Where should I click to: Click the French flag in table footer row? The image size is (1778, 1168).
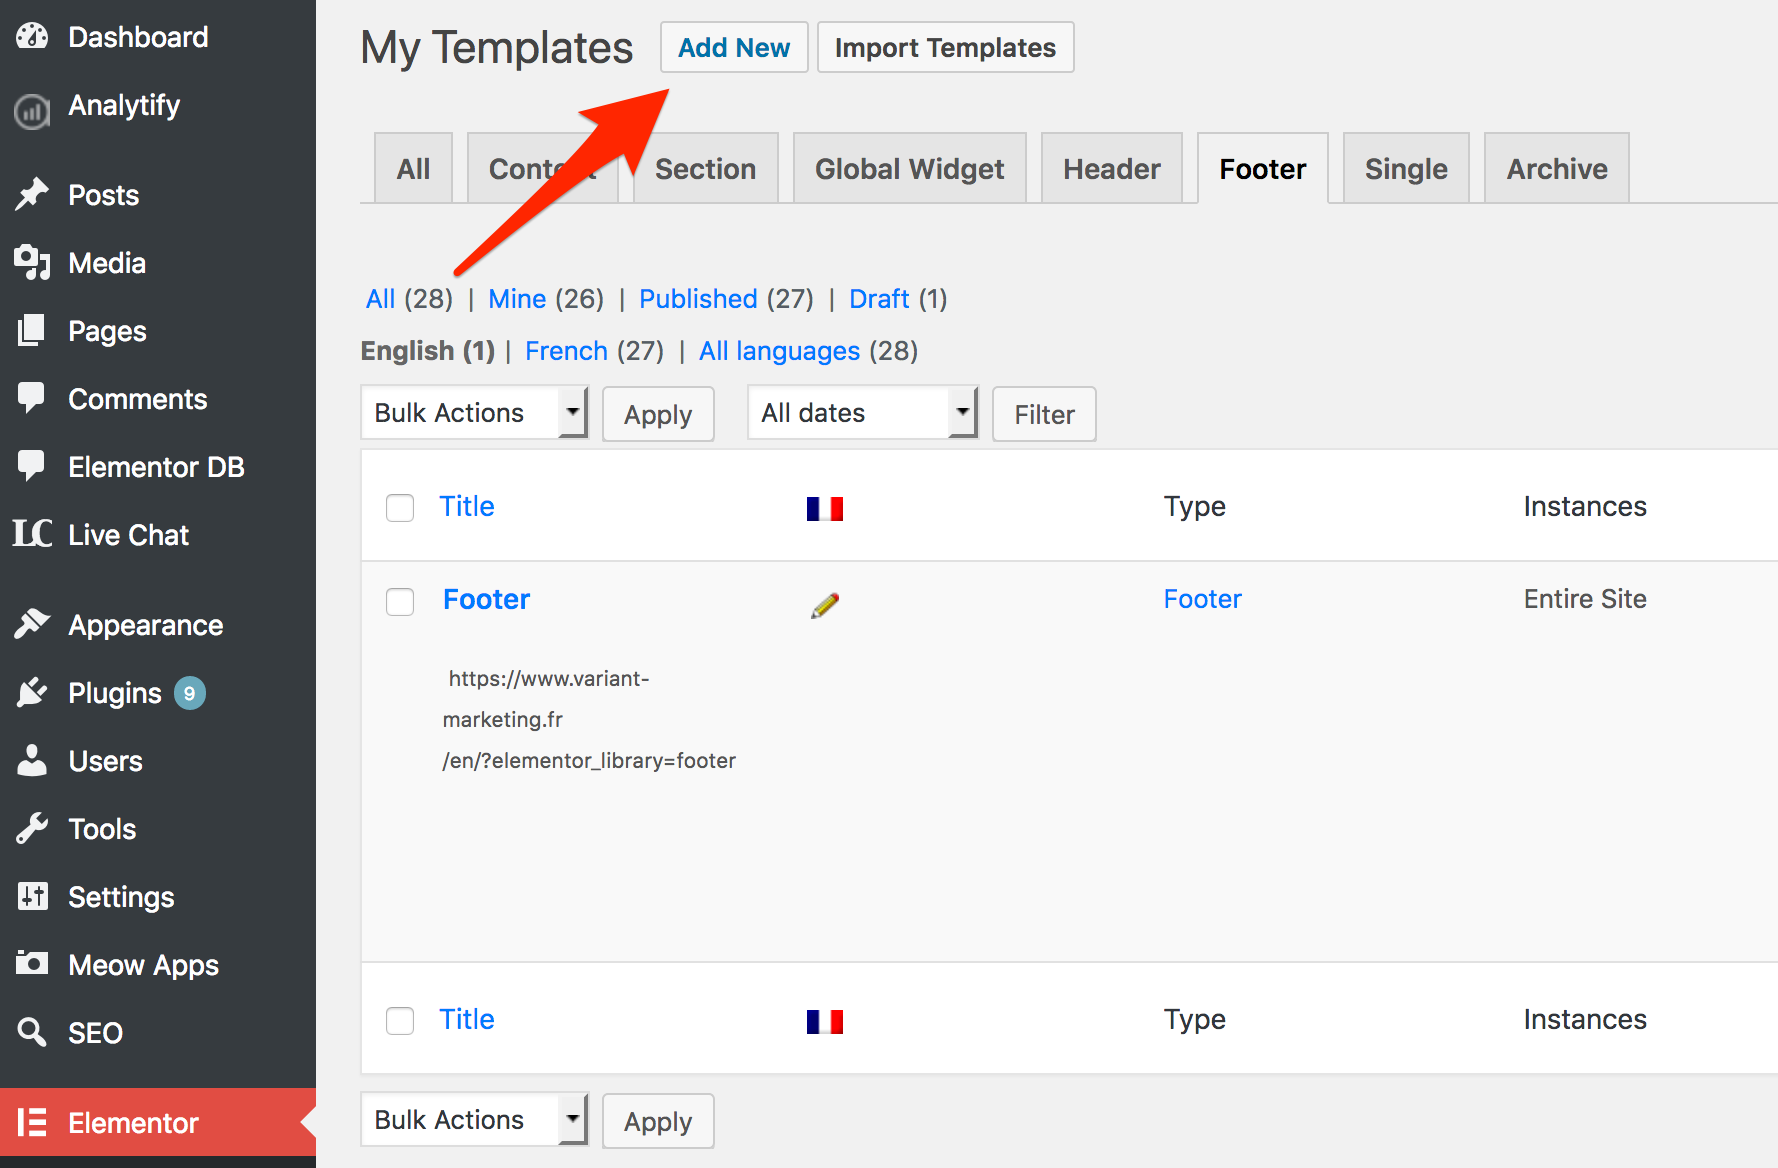pos(825,1022)
